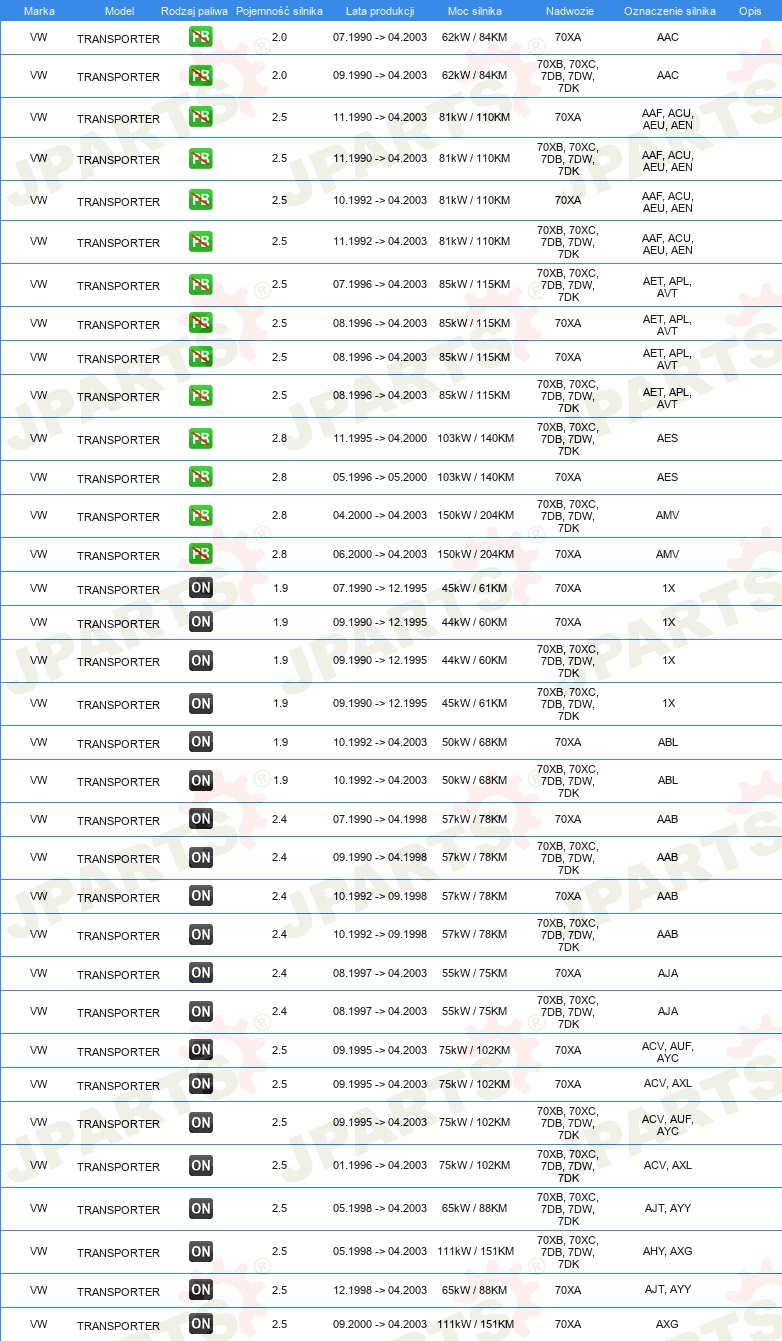Click the Lata produkcji column header
The width and height of the screenshot is (782, 1341).
click(380, 10)
